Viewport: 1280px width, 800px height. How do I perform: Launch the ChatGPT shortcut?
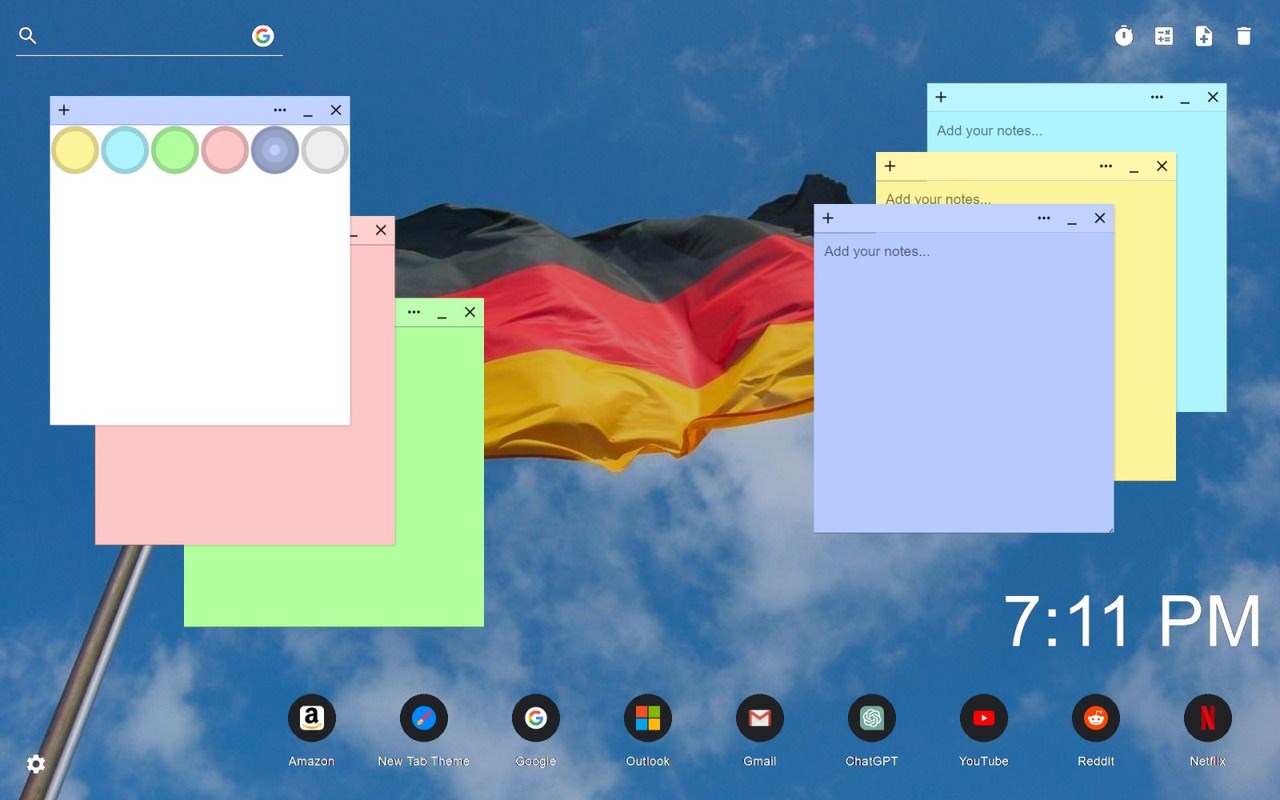(872, 718)
